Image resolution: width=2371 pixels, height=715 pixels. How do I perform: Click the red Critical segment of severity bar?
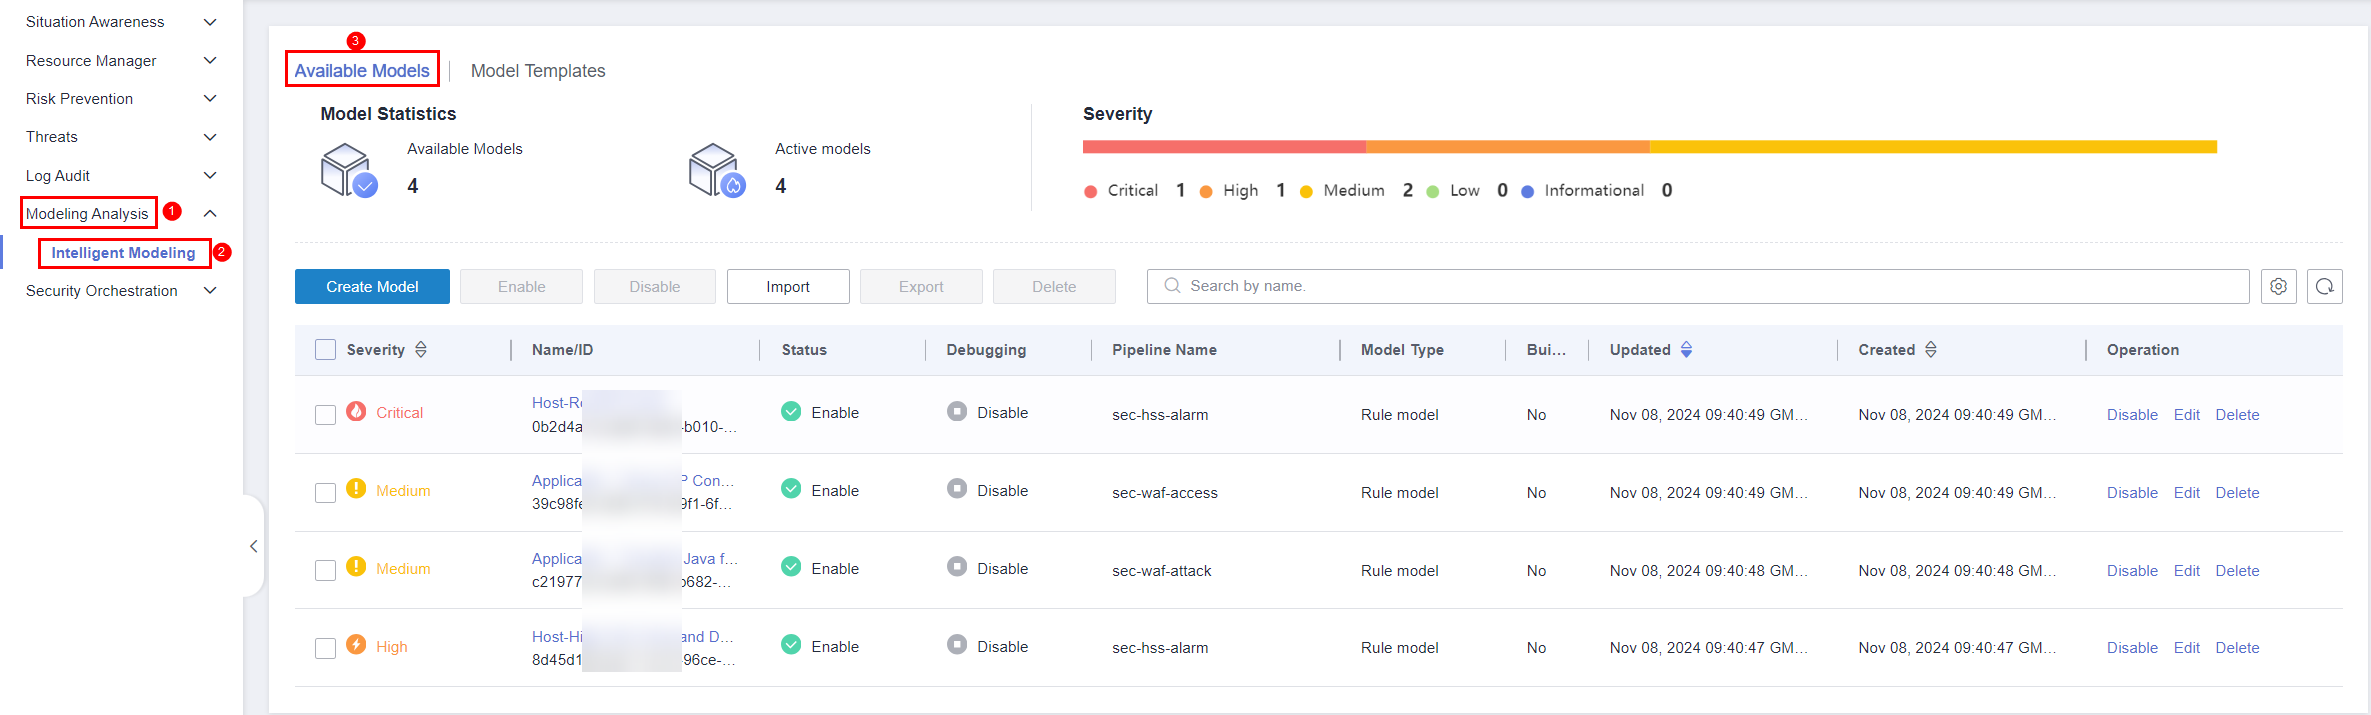pos(1223,147)
